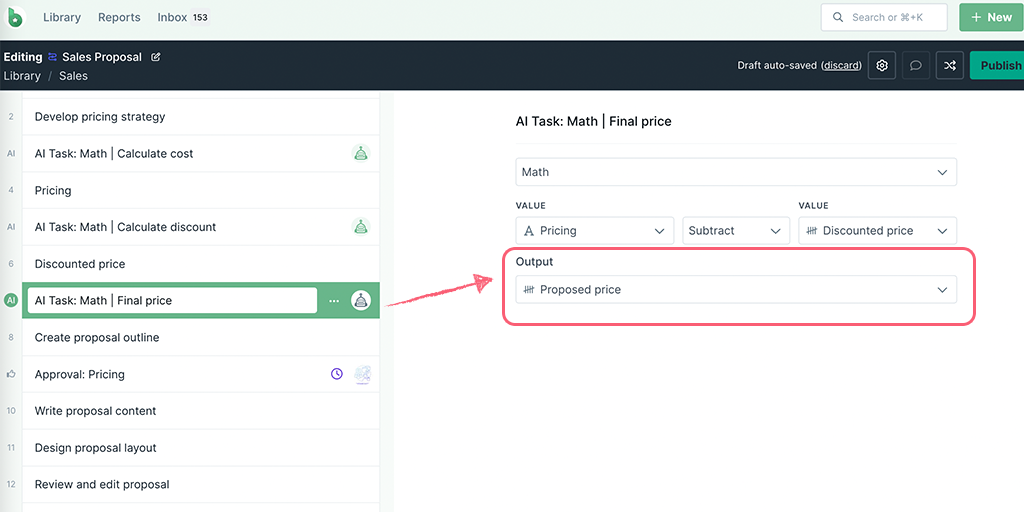This screenshot has width=1024, height=512.
Task: Open the Proposed price output dropdown
Action: click(x=736, y=290)
